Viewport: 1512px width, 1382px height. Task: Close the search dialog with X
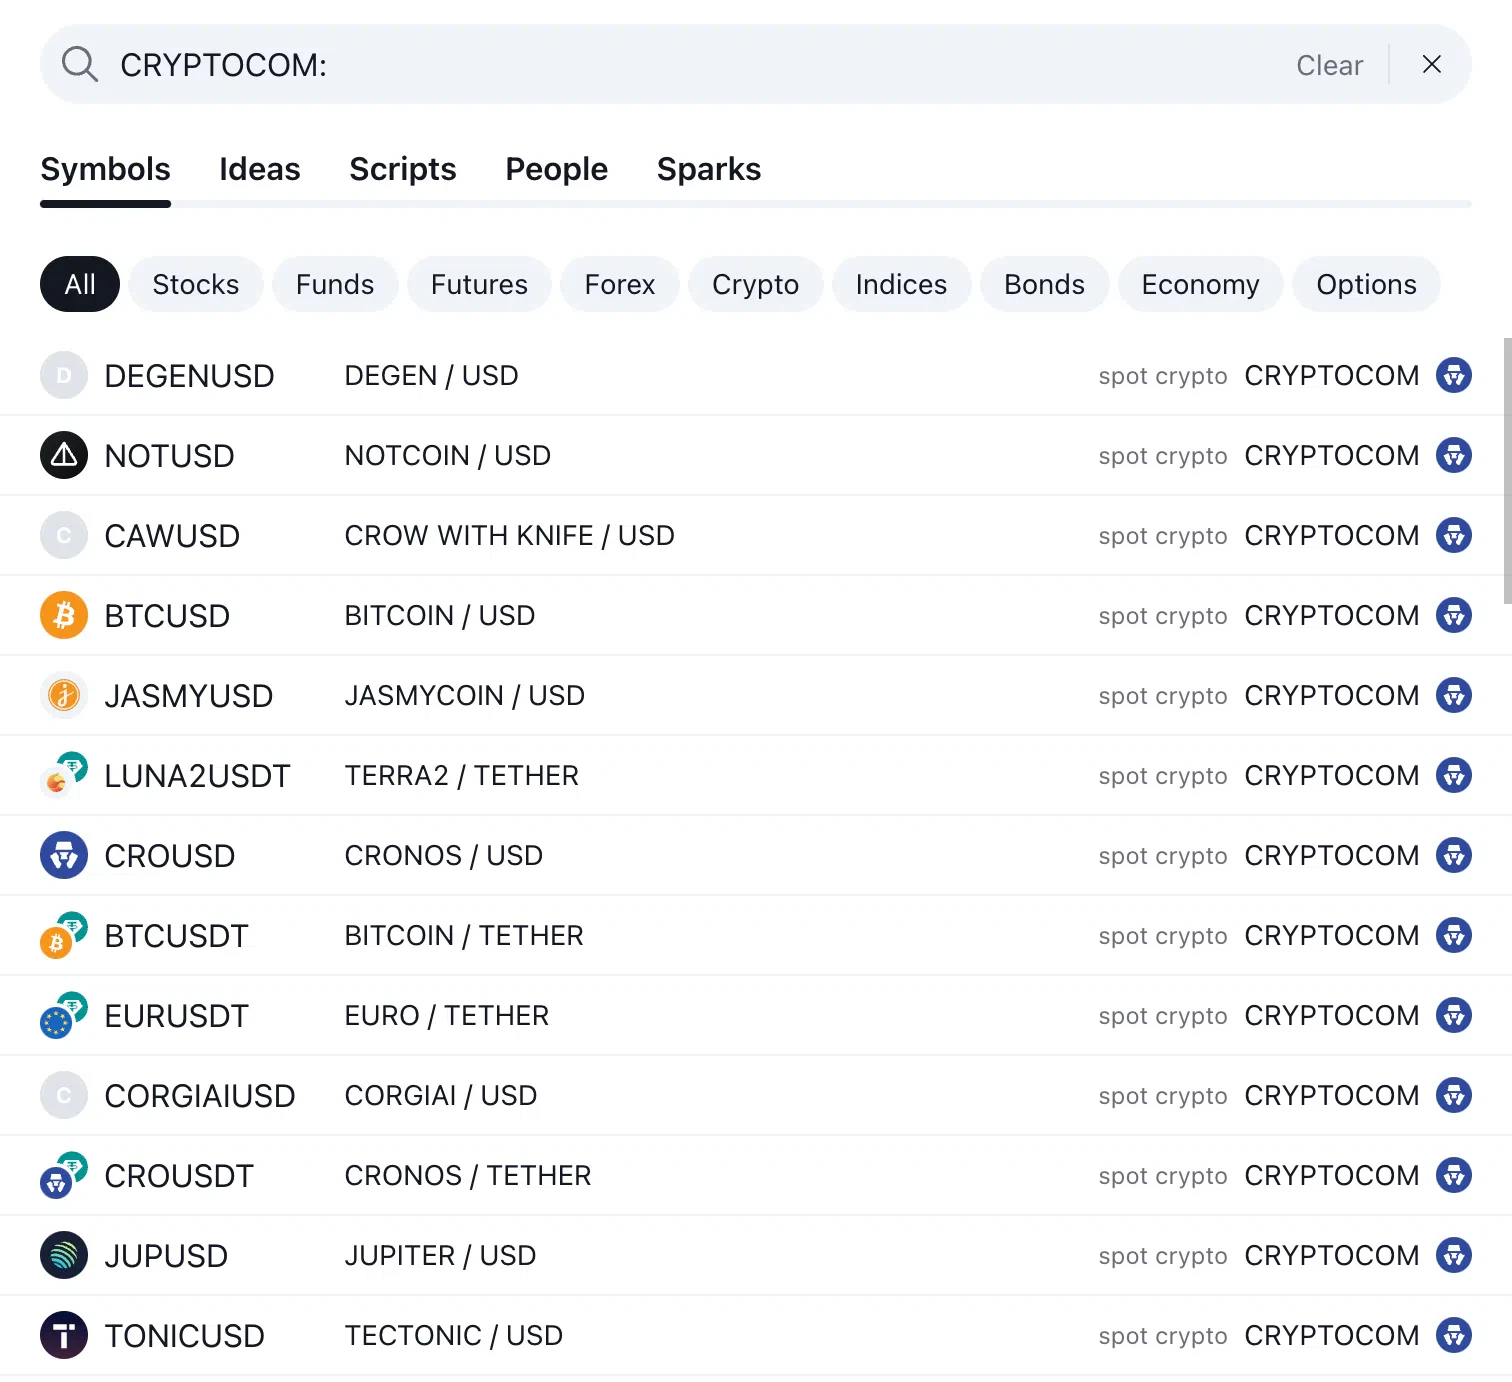tap(1431, 64)
